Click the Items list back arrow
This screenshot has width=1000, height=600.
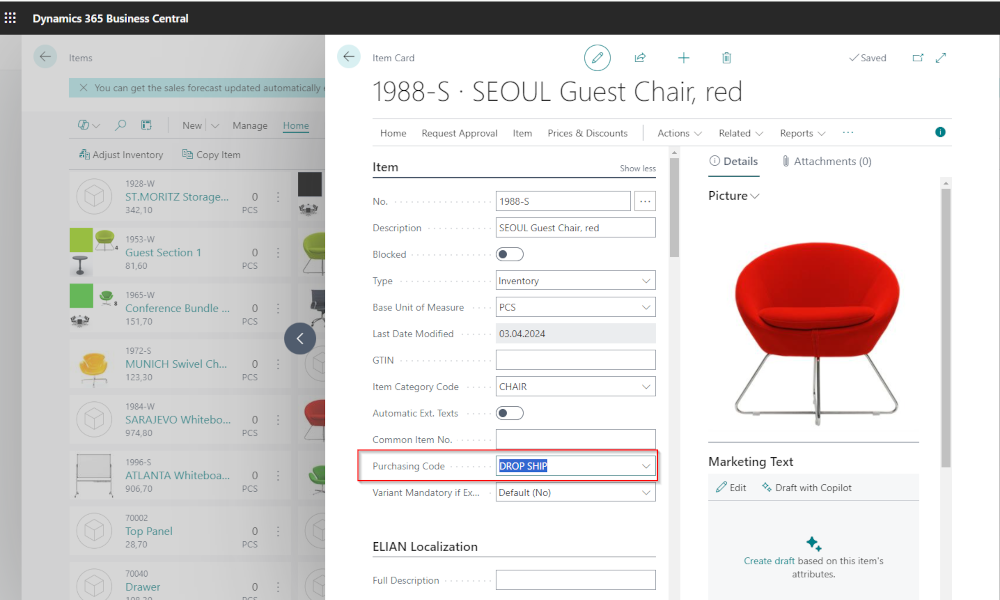pyautogui.click(x=45, y=57)
